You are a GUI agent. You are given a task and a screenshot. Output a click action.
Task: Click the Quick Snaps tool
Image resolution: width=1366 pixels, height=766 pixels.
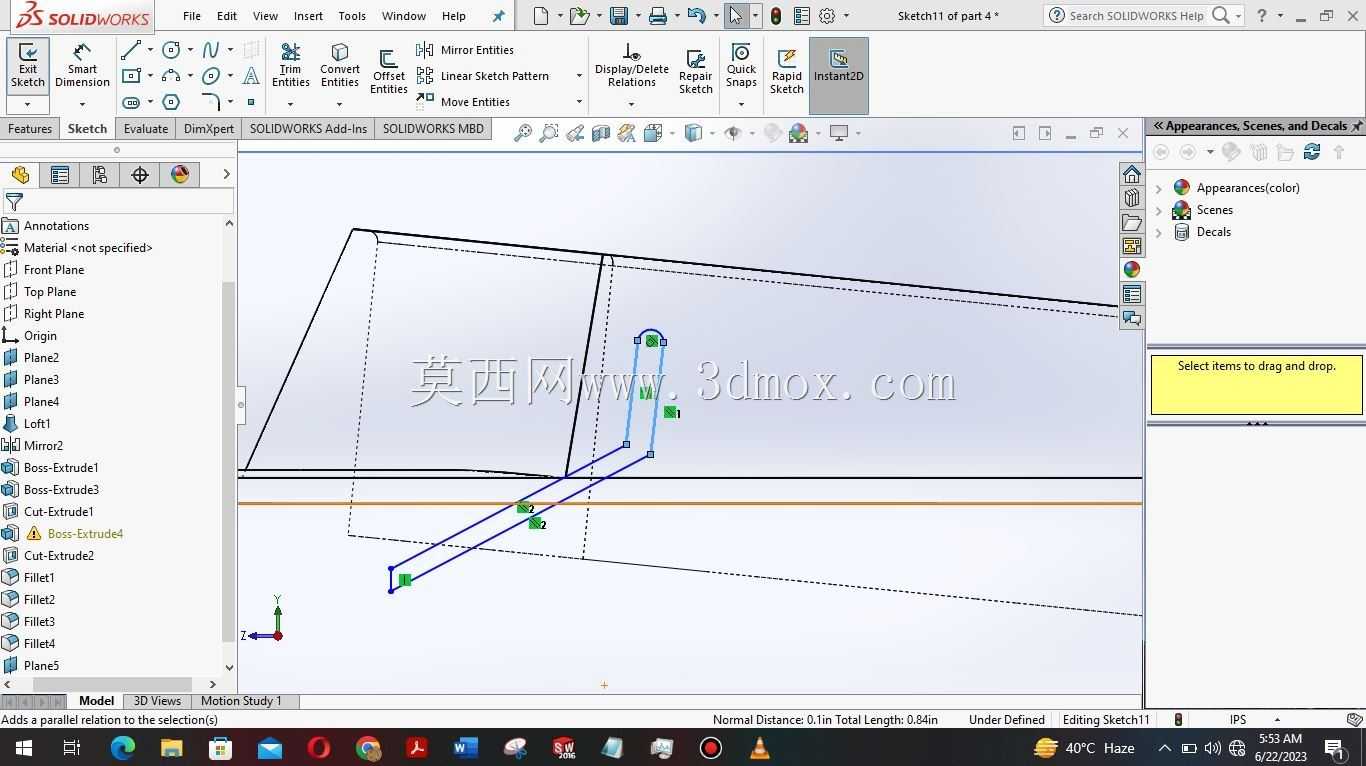point(741,66)
